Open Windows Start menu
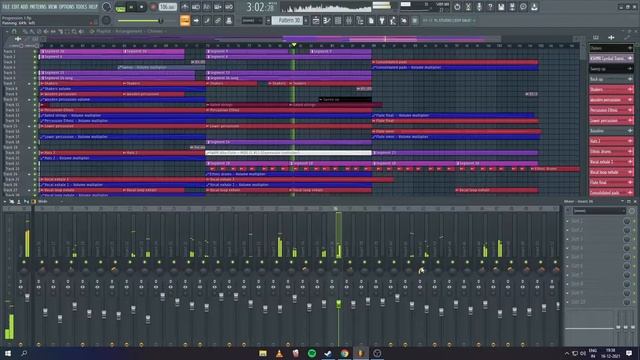 click(x=8, y=353)
